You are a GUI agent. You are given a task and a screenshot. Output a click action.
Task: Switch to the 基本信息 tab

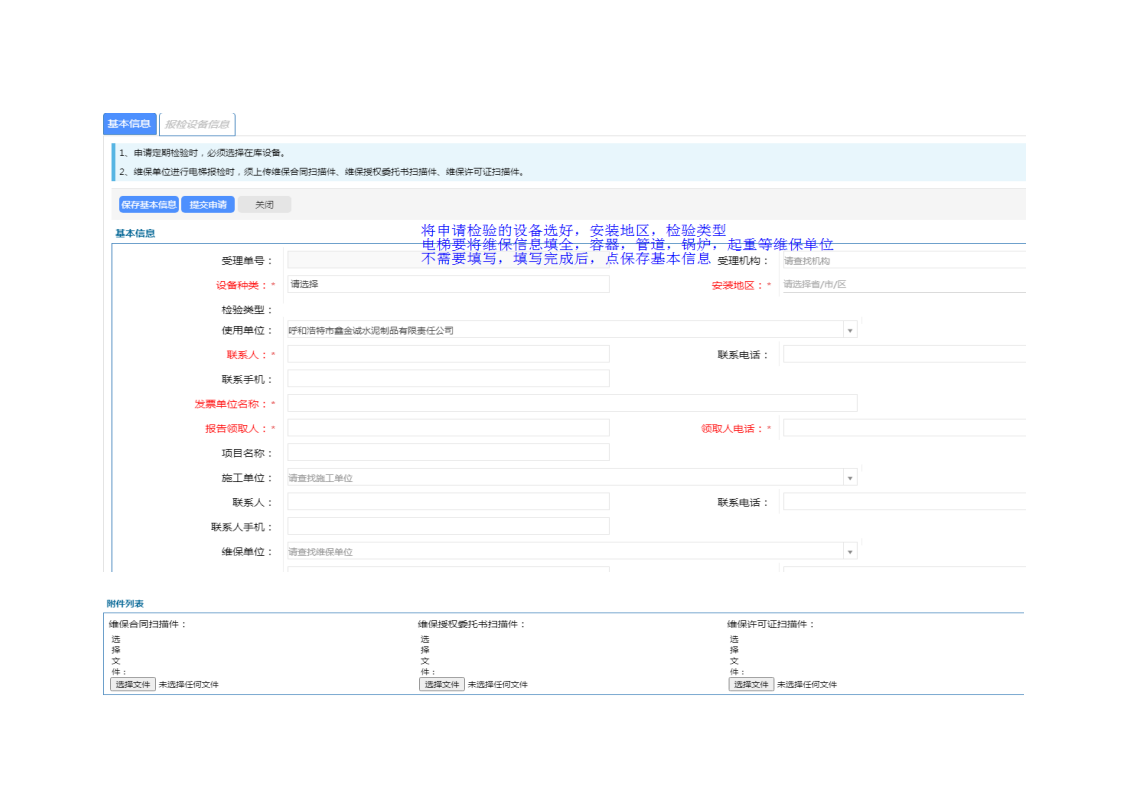click(x=130, y=124)
